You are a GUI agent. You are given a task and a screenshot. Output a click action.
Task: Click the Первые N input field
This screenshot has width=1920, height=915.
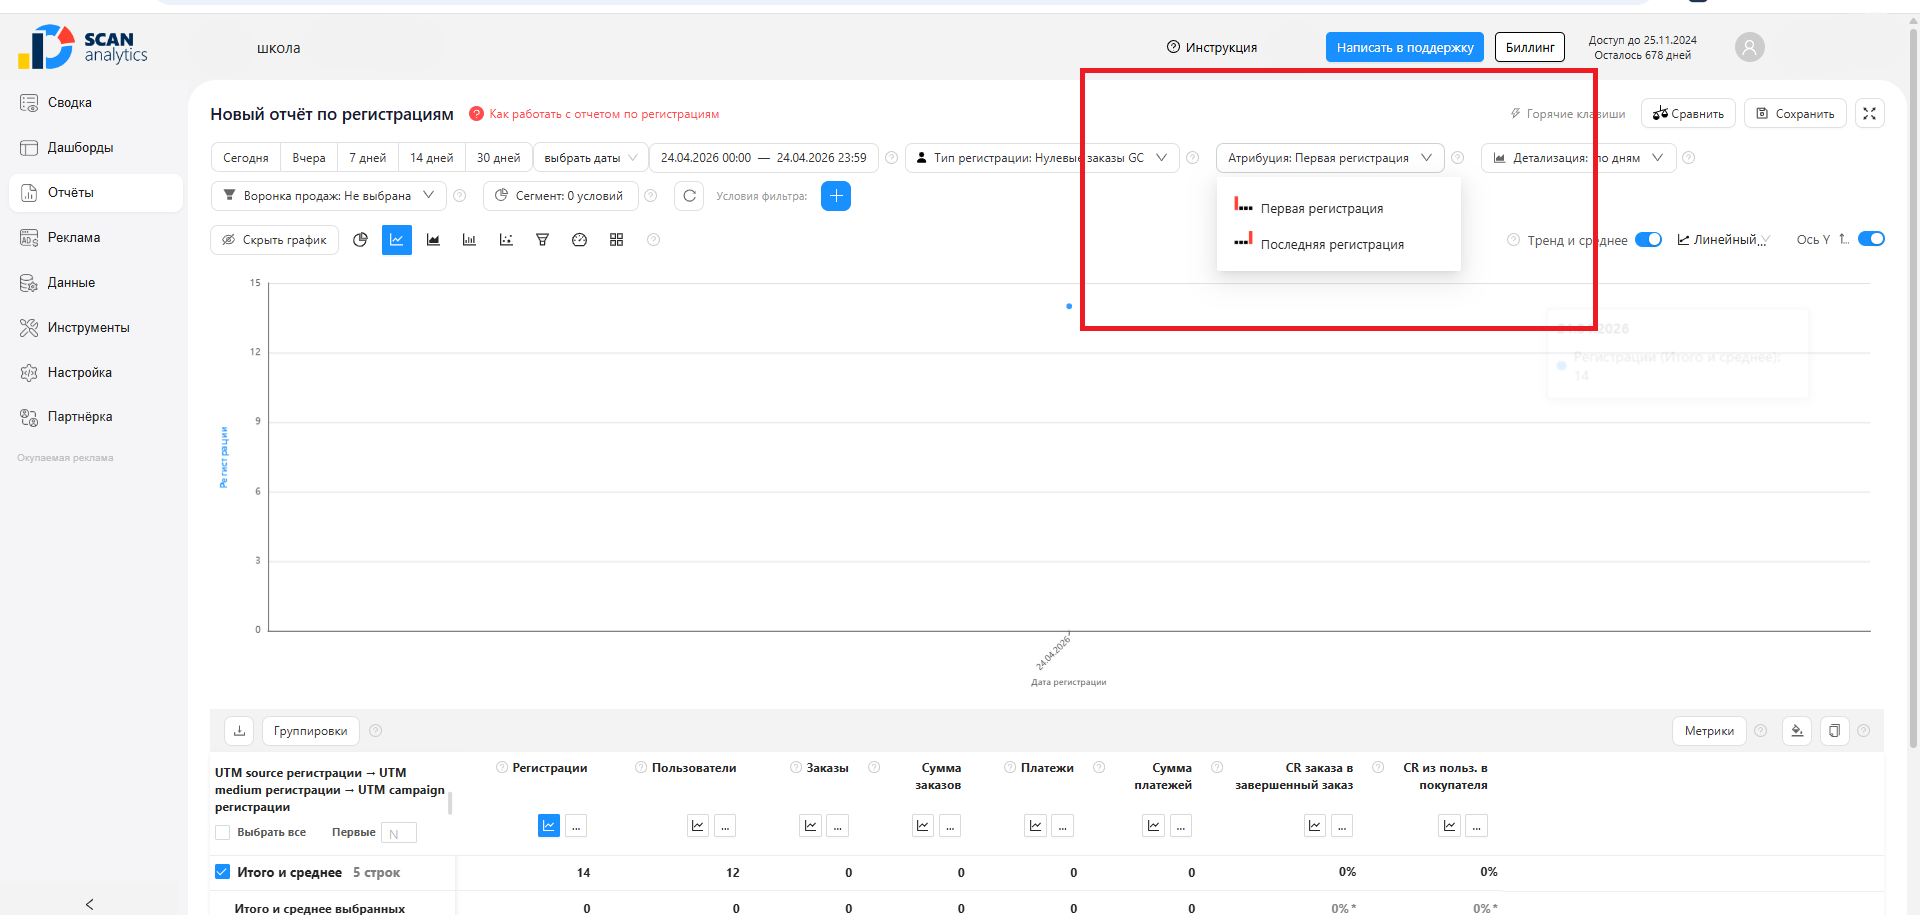point(399,833)
